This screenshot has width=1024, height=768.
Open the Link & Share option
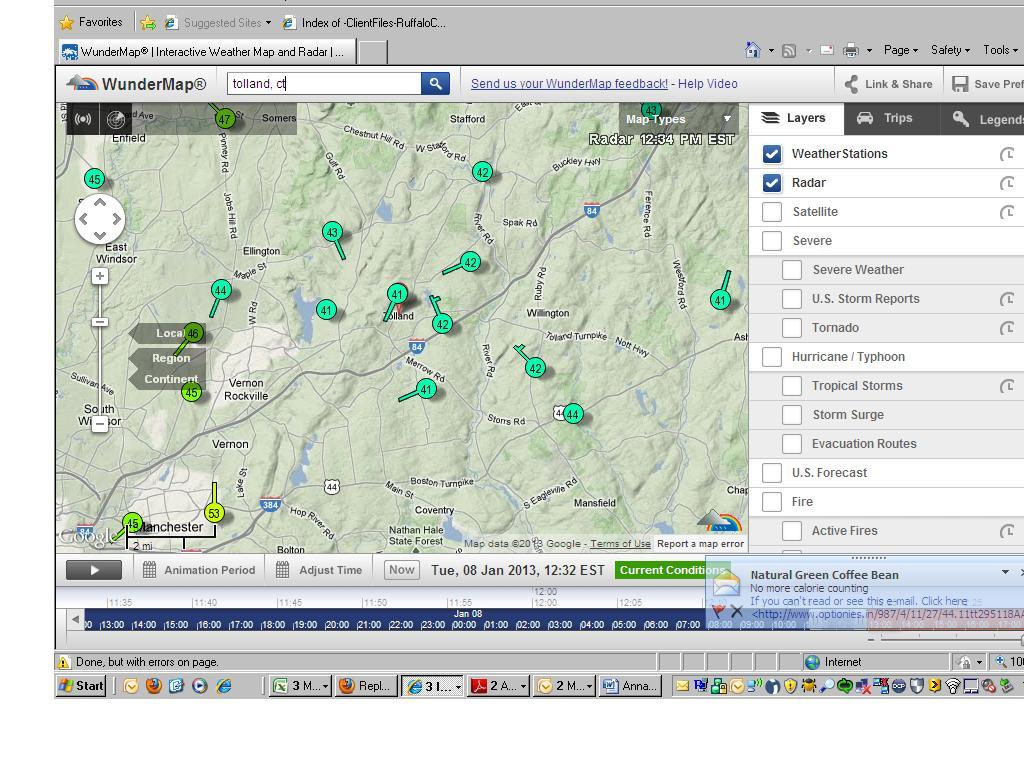[889, 84]
